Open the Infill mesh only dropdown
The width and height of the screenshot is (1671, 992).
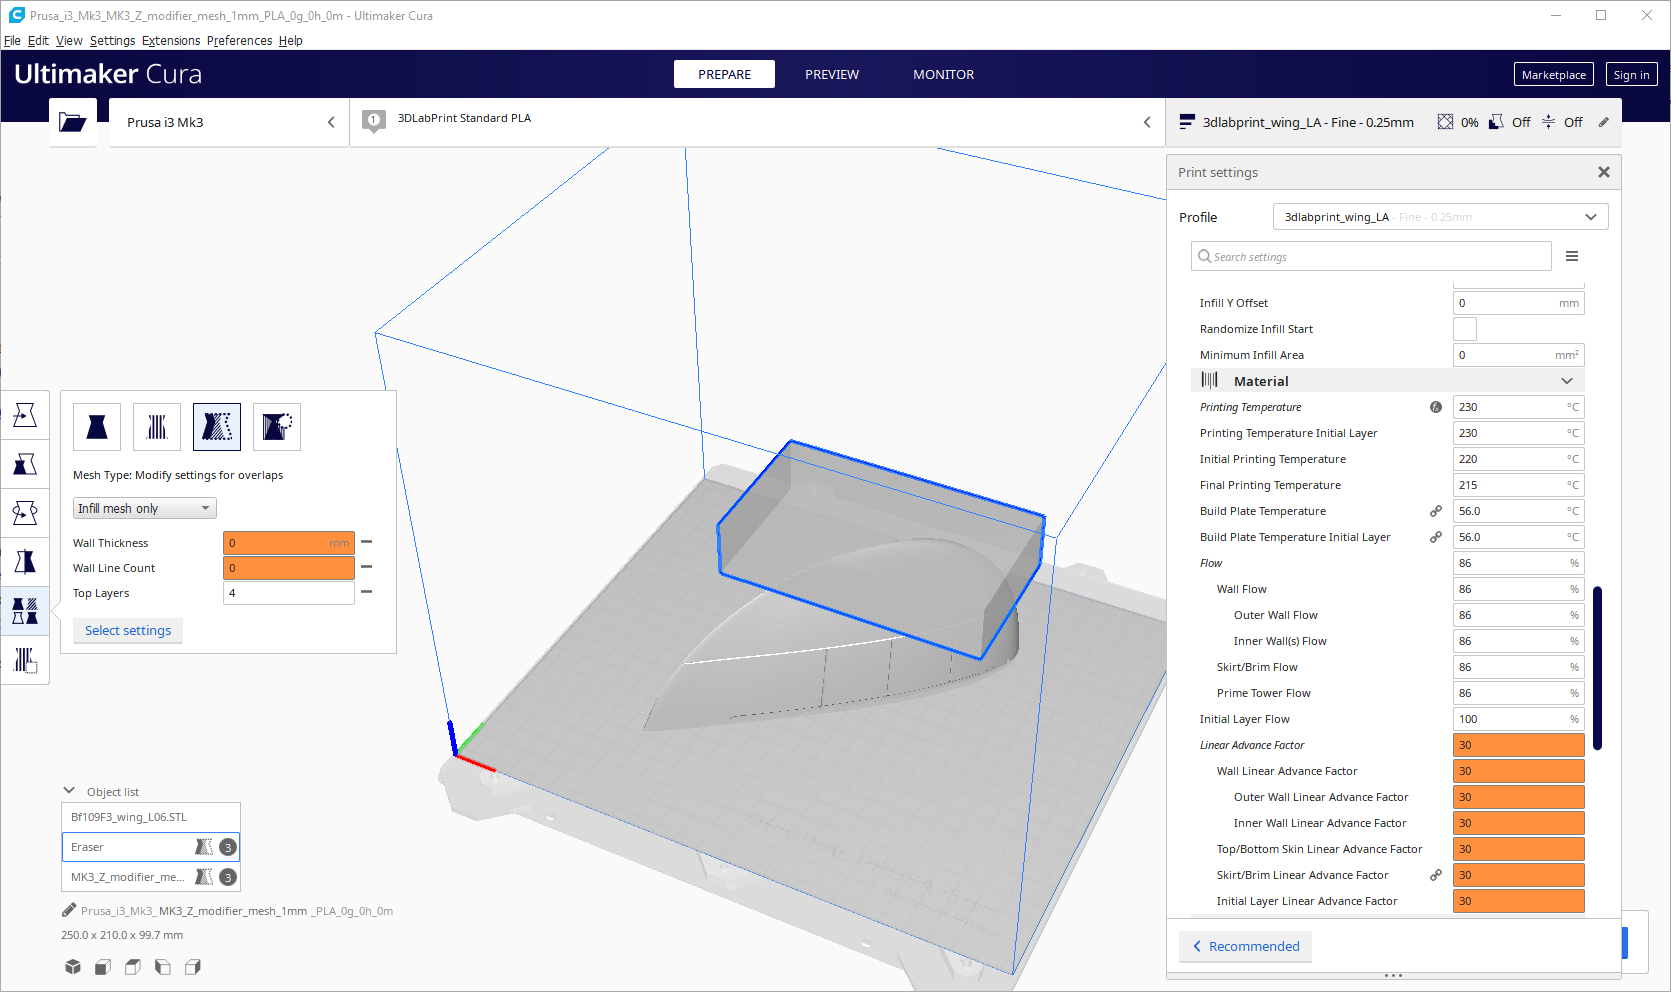tap(144, 508)
